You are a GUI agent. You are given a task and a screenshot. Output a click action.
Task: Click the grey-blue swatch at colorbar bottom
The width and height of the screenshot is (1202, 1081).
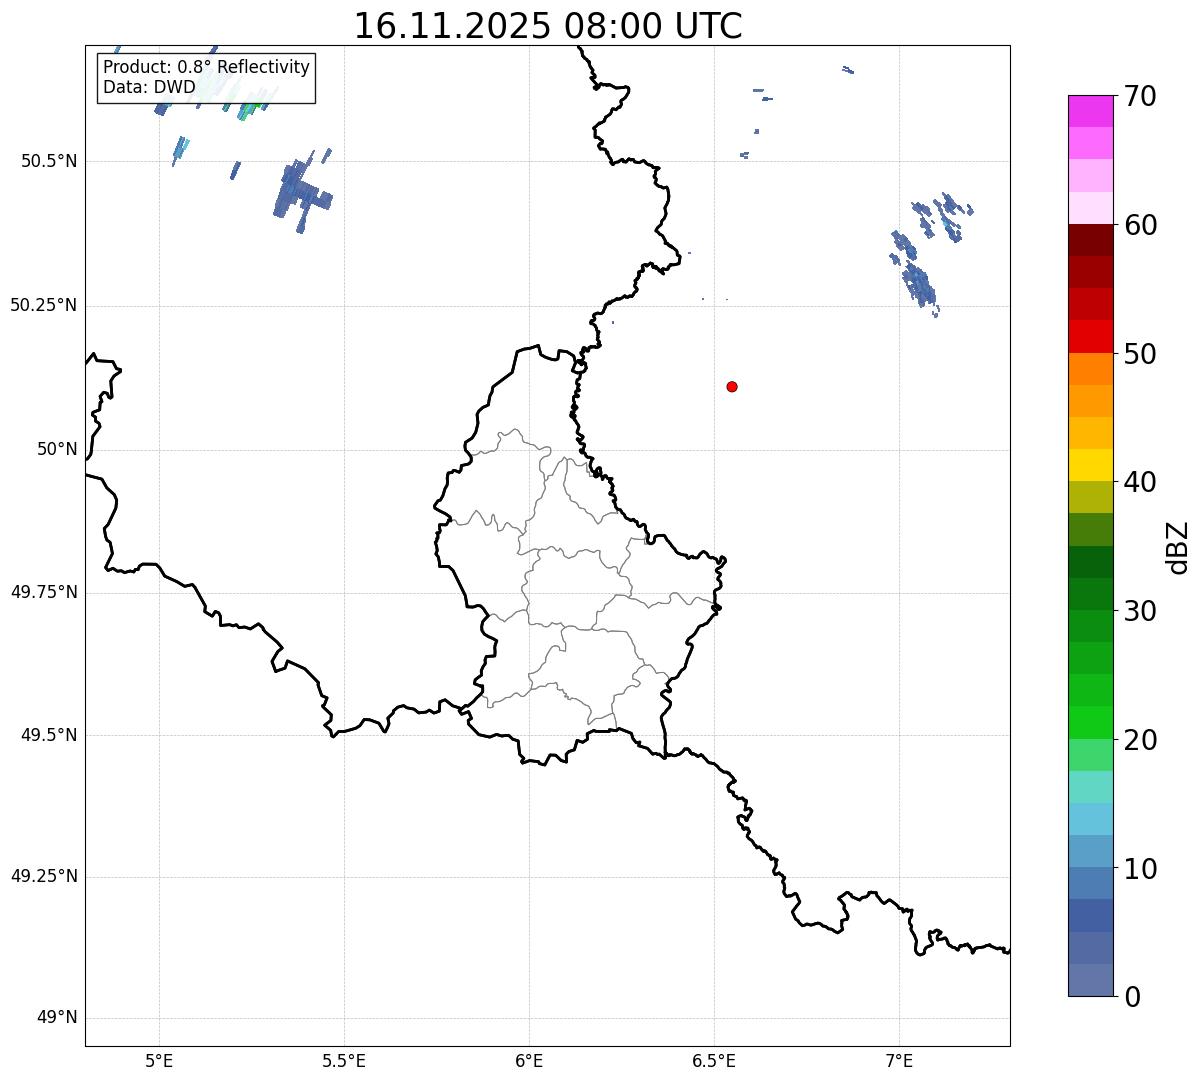pos(1091,980)
